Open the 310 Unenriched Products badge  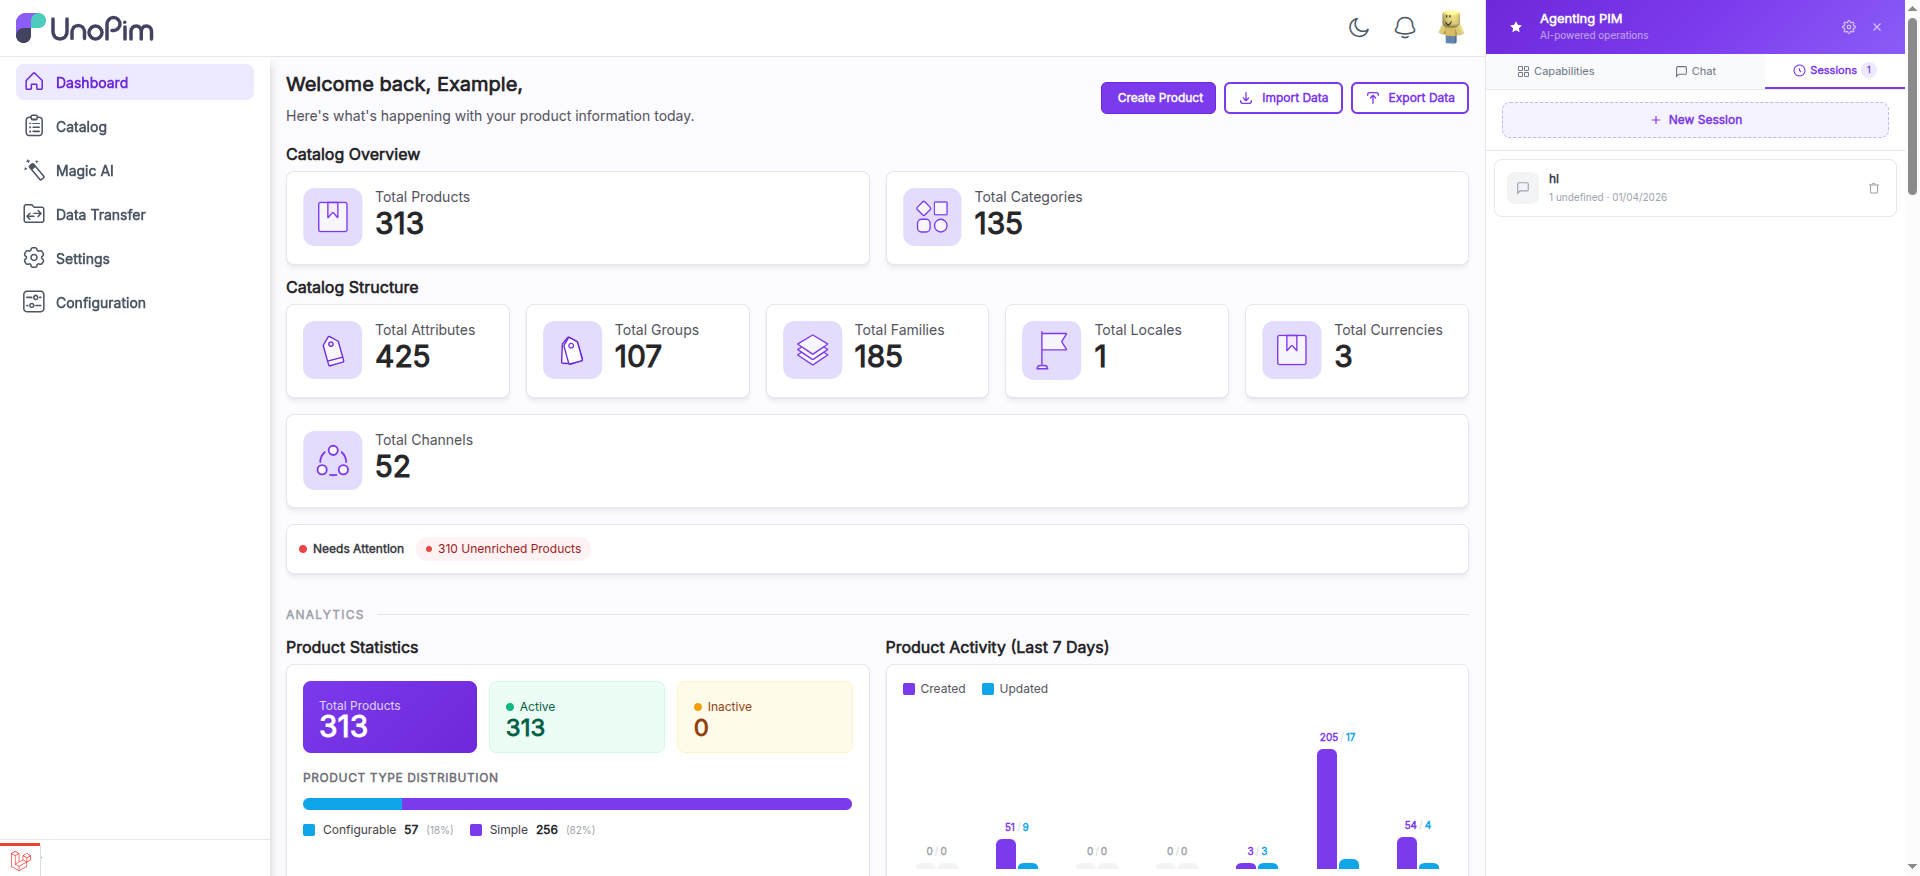(x=503, y=549)
